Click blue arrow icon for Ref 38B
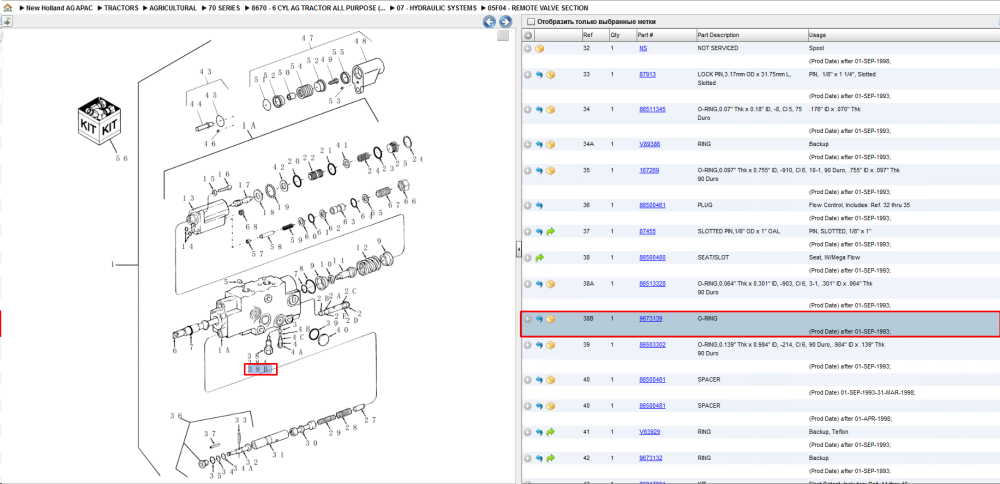Image resolution: width=1000 pixels, height=484 pixels. pos(539,319)
